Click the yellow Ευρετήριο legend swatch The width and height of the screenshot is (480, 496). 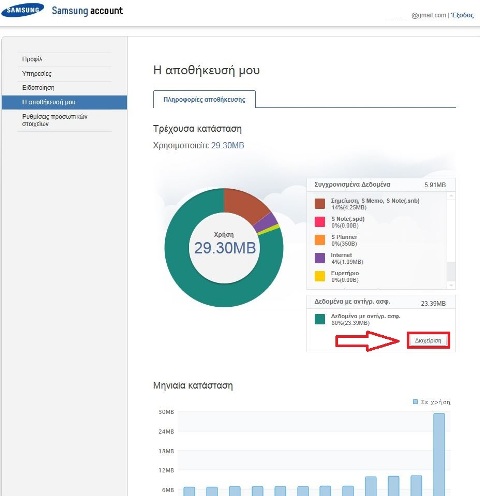(320, 276)
